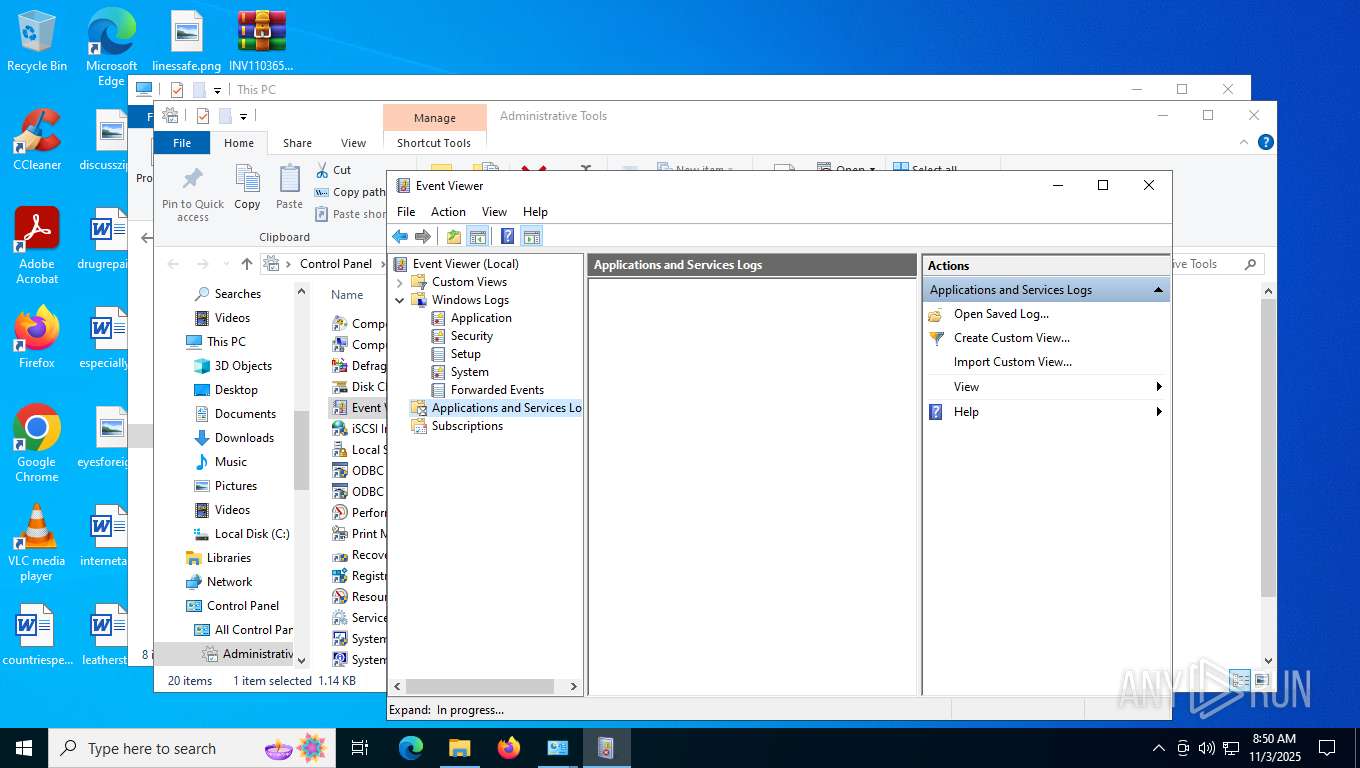Select the Windows Logs folder
Image resolution: width=1360 pixels, height=768 pixels.
click(470, 300)
